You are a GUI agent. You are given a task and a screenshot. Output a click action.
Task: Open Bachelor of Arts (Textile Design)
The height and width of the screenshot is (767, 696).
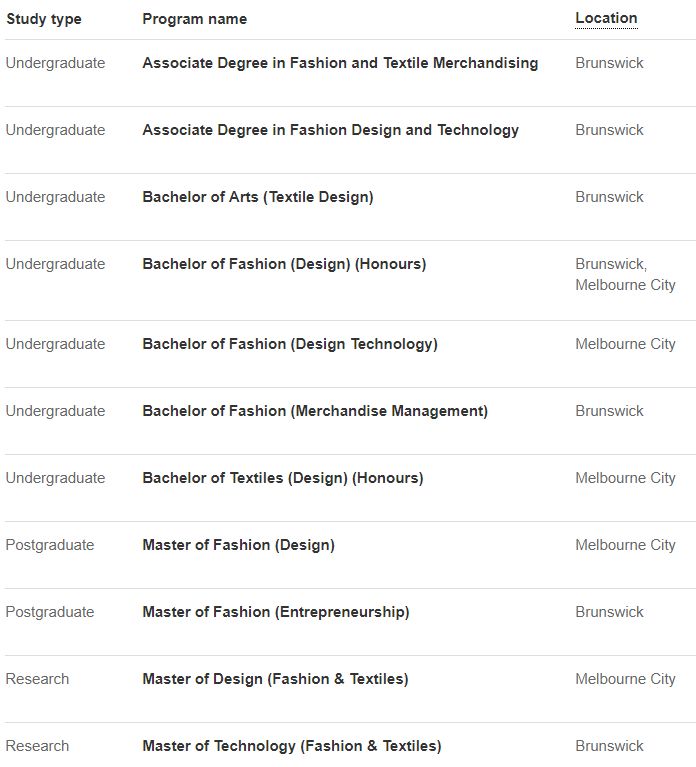click(258, 197)
